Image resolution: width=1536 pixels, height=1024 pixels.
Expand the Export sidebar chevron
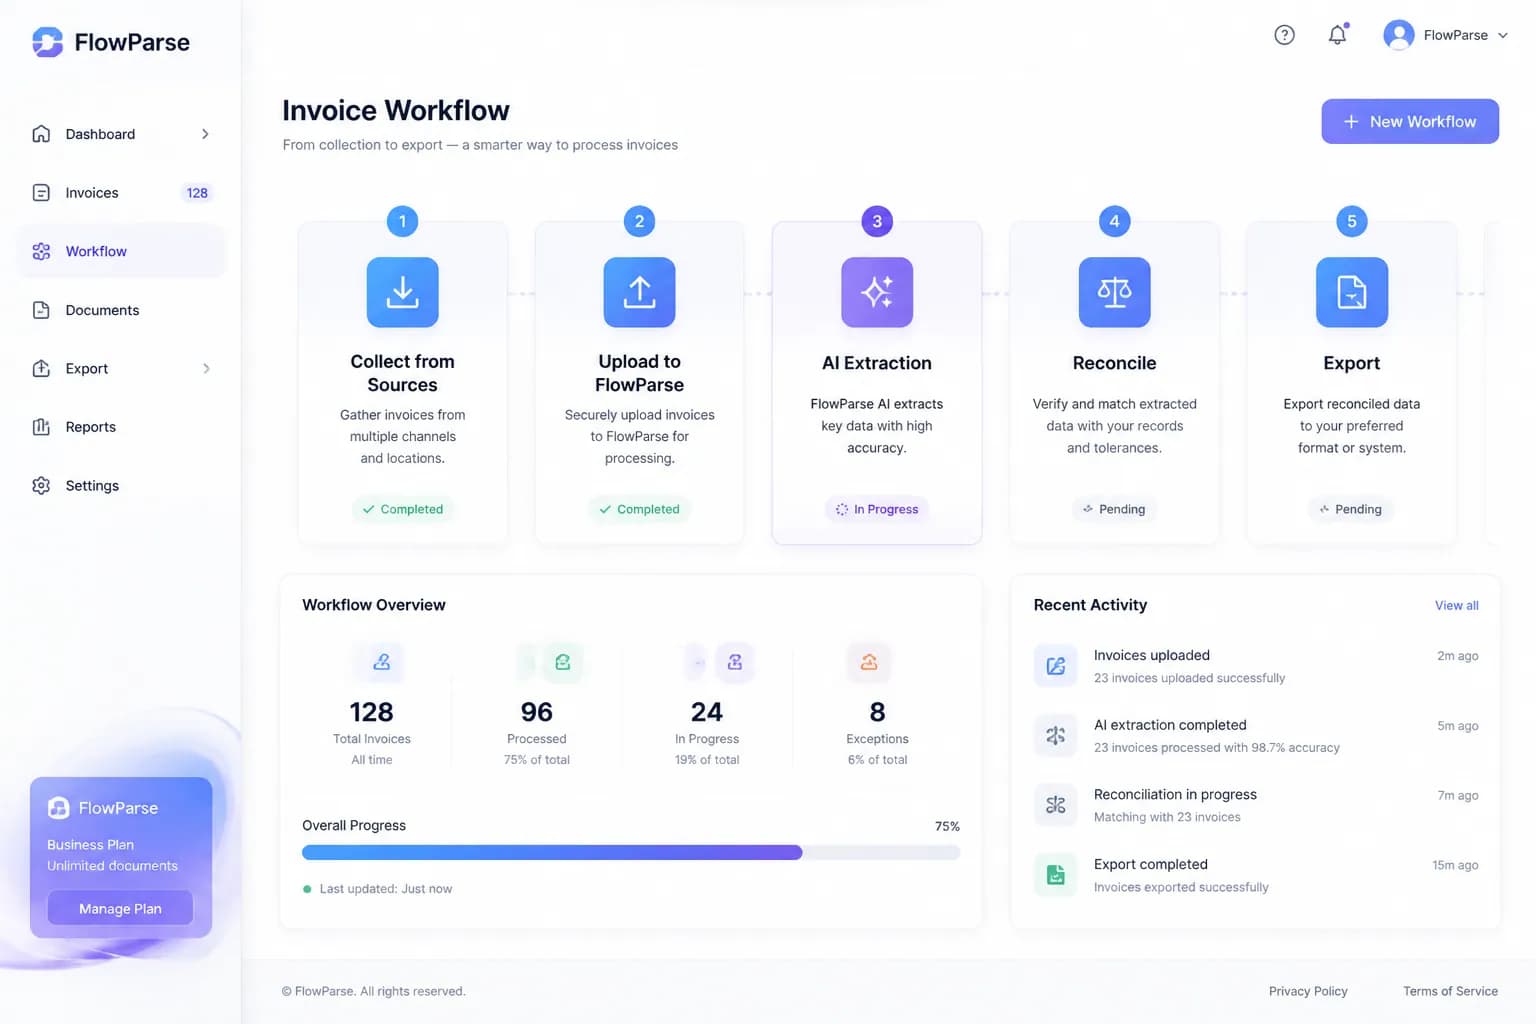[206, 368]
